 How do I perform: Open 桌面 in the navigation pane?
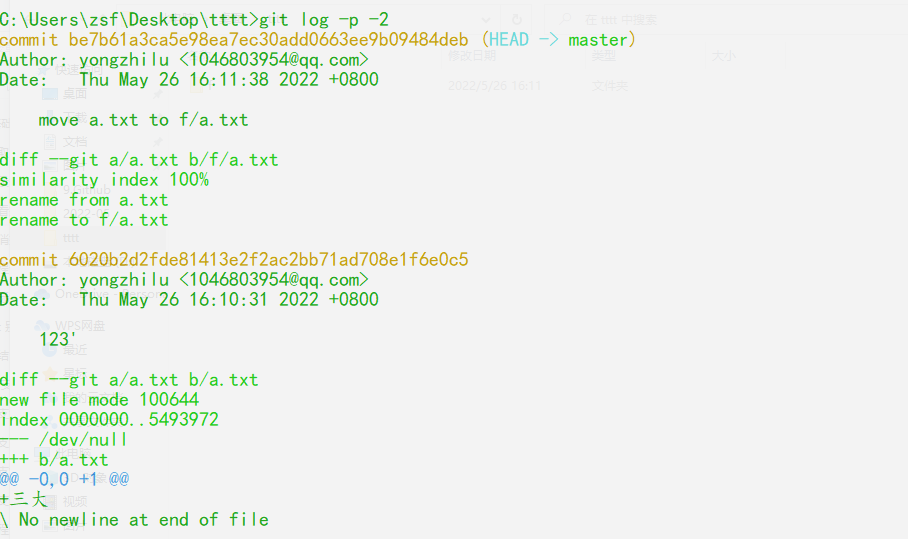pyautogui.click(x=75, y=94)
